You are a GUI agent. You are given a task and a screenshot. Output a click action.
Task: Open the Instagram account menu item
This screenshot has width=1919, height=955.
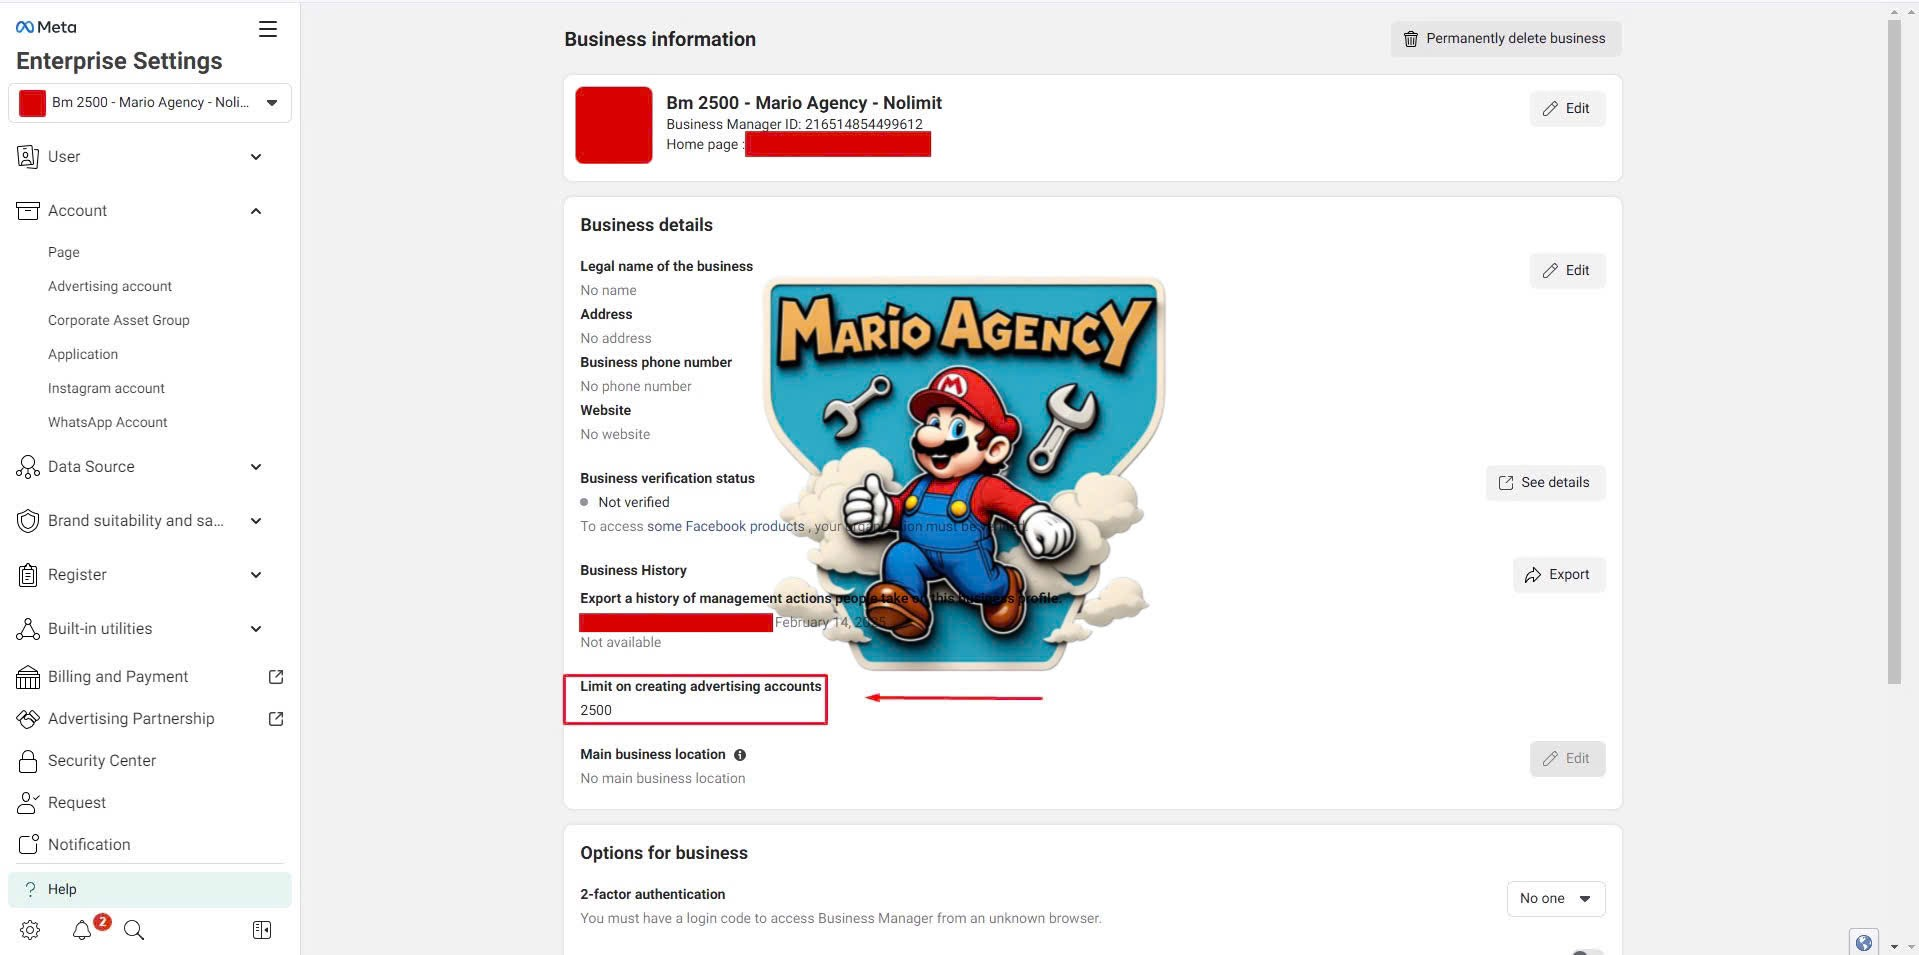[106, 389]
